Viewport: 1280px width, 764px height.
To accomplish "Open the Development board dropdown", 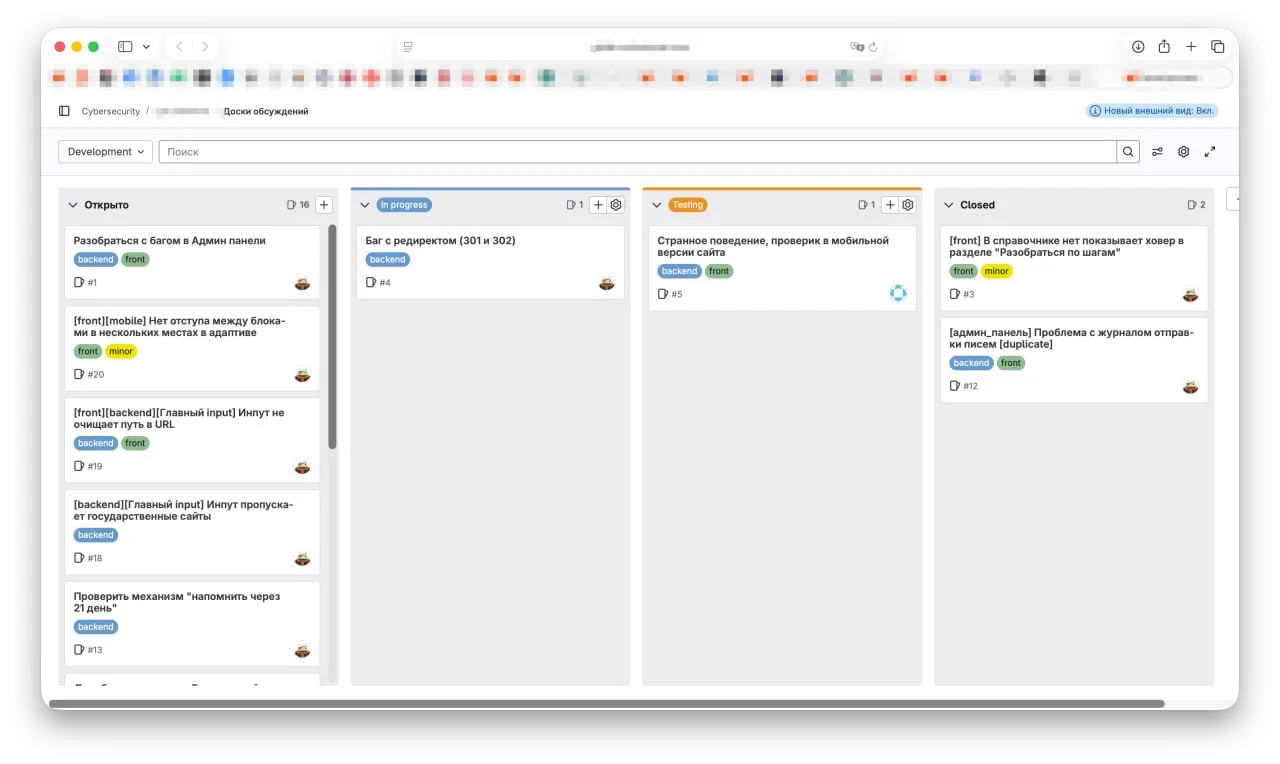I will (x=105, y=152).
